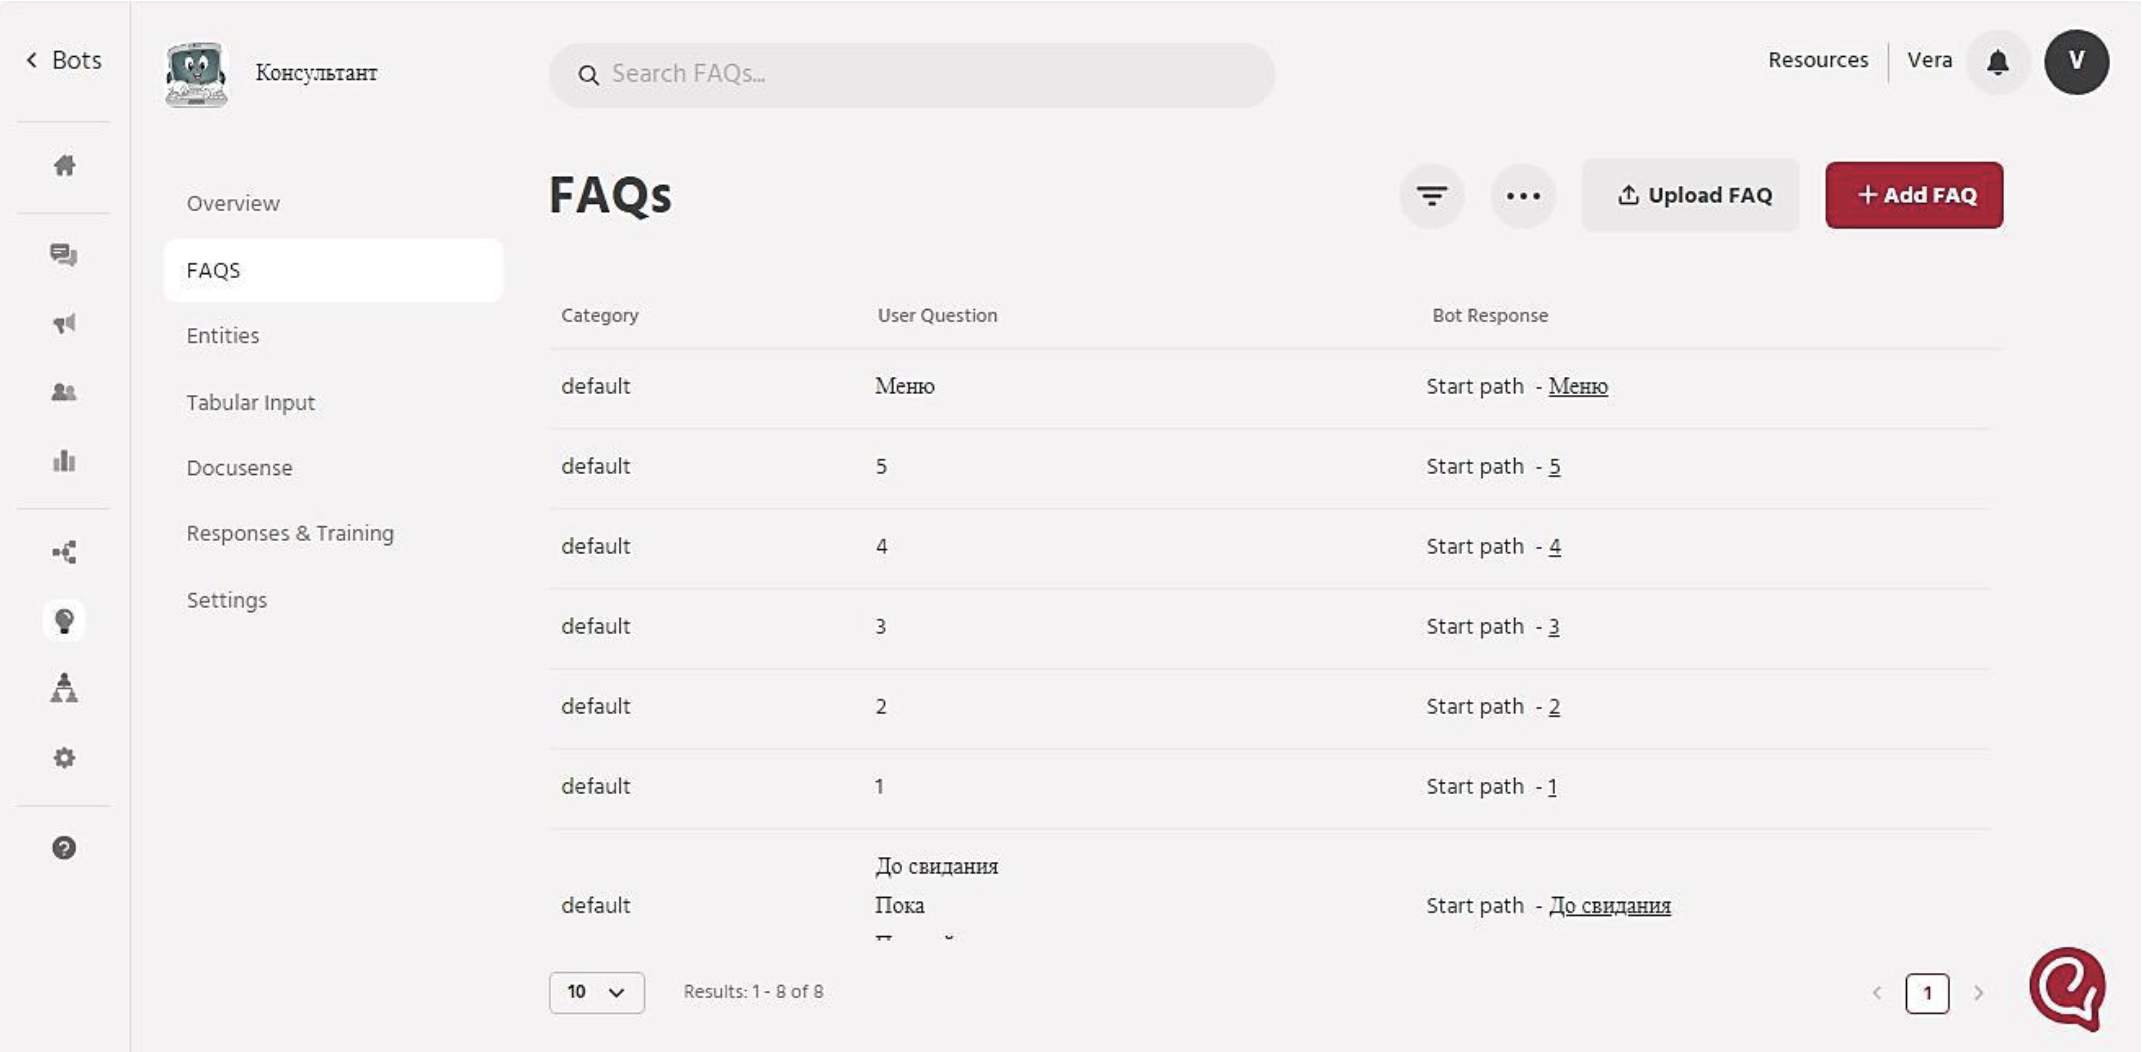
Task: Click the Upload FAQ button
Action: click(1690, 195)
